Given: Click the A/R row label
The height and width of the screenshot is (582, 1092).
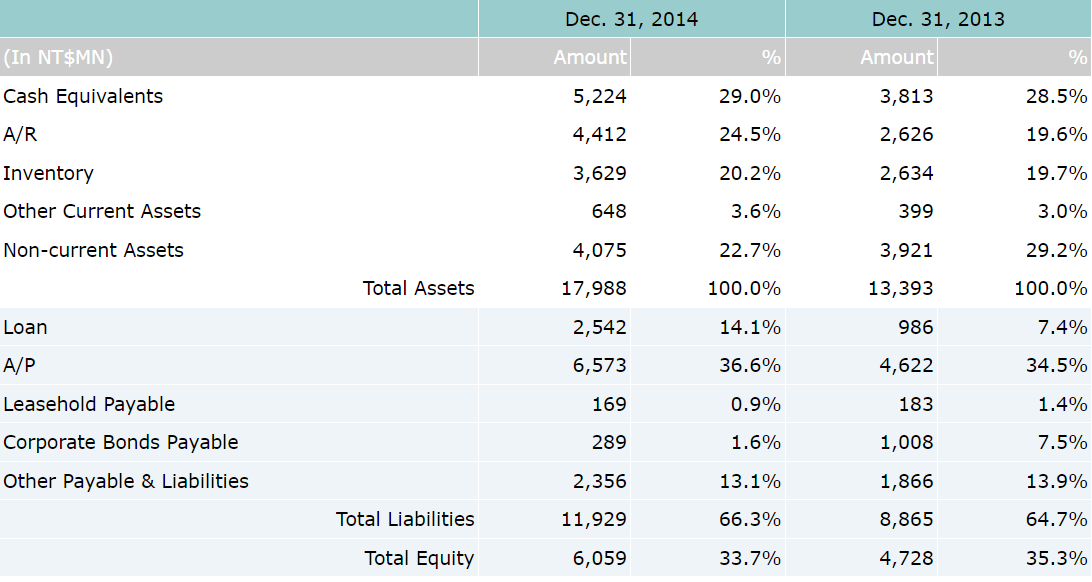Looking at the screenshot, I should click(21, 135).
